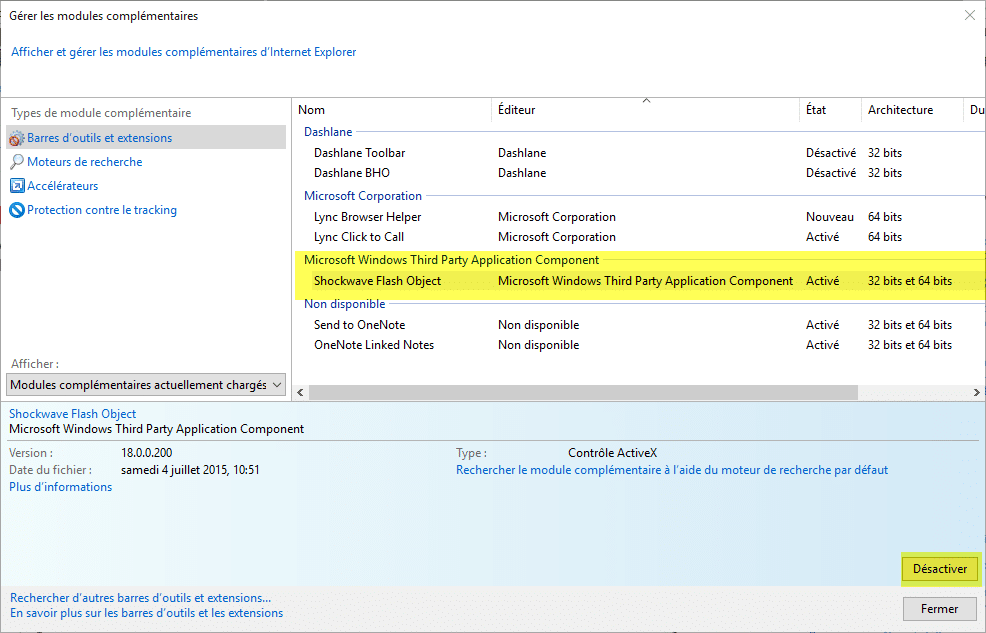Image resolution: width=986 pixels, height=633 pixels.
Task: Click the Fermer button
Action: click(x=939, y=608)
